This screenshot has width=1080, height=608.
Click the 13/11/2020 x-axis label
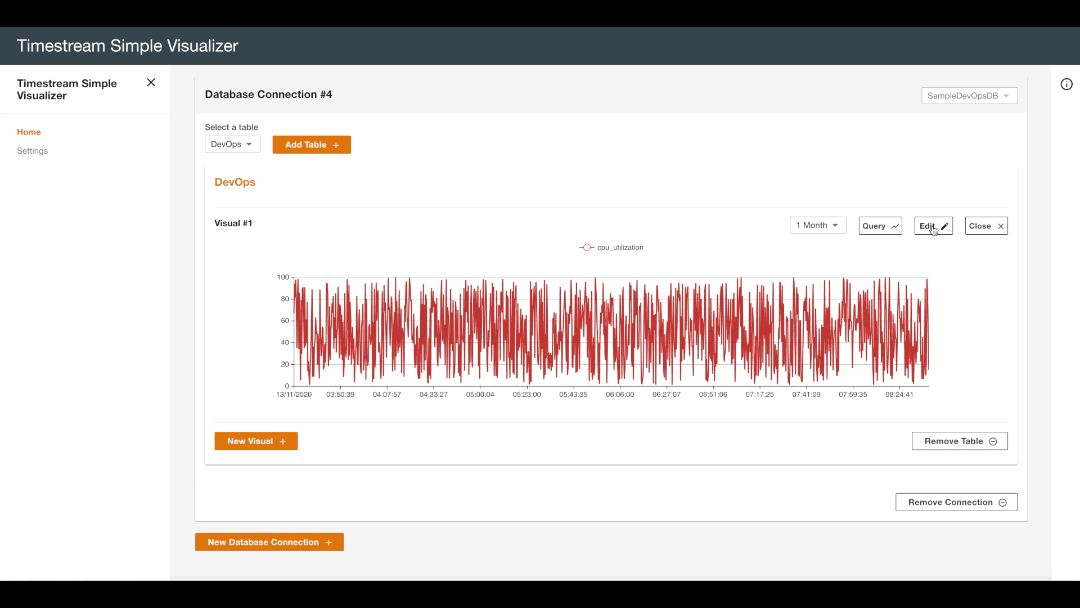tap(294, 395)
